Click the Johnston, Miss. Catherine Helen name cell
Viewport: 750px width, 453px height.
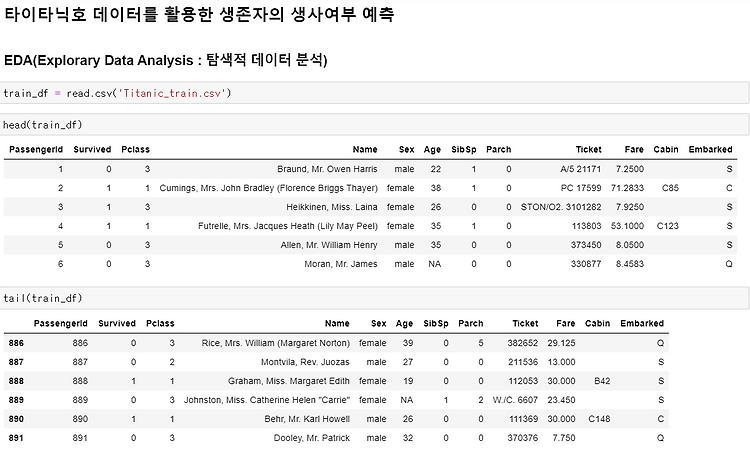pyautogui.click(x=267, y=400)
